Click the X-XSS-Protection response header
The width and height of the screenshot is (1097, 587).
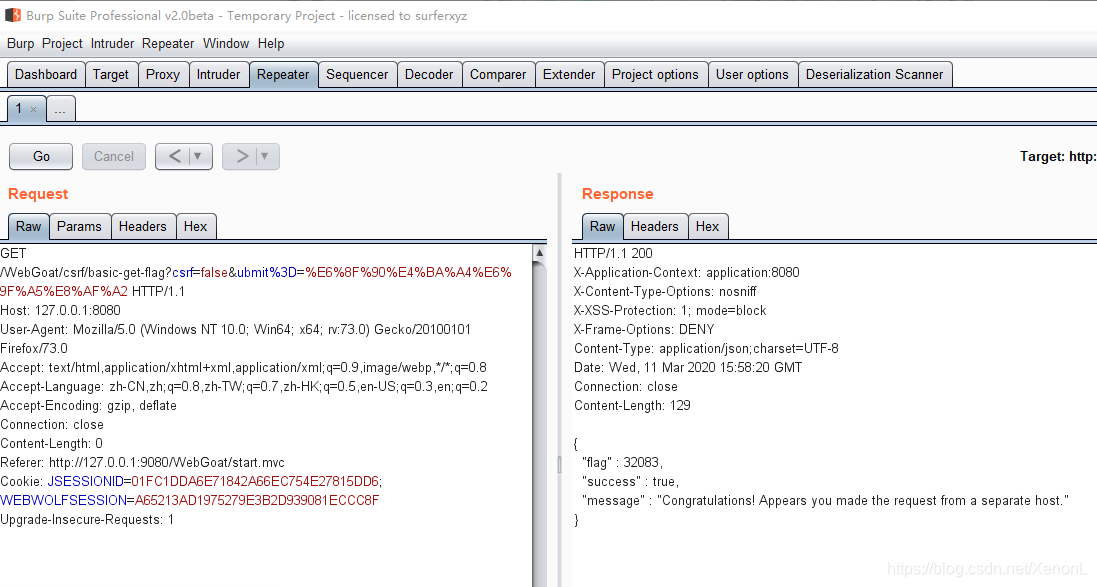click(x=670, y=310)
